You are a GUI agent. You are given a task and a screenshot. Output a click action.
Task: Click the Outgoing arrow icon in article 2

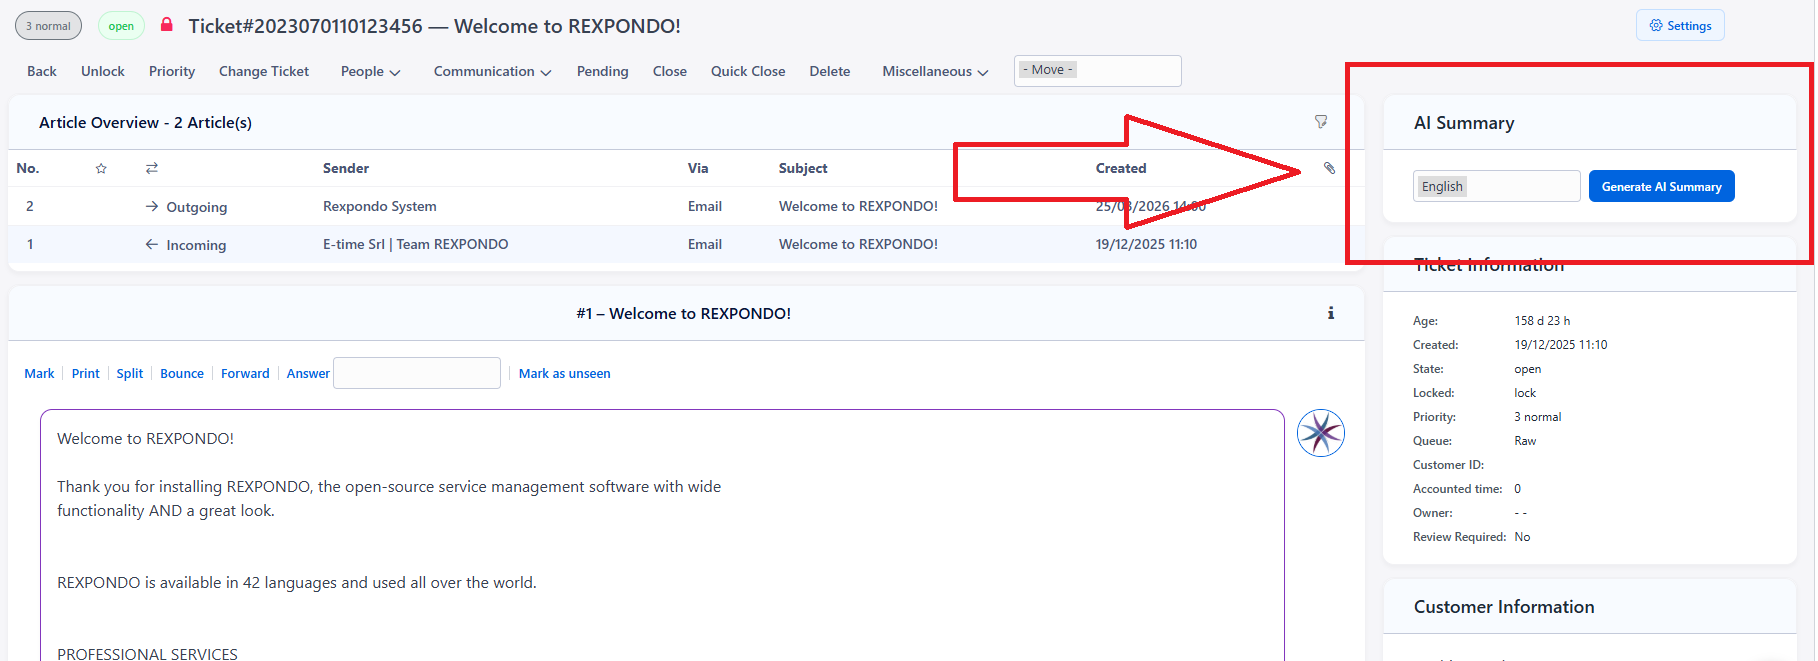point(152,206)
